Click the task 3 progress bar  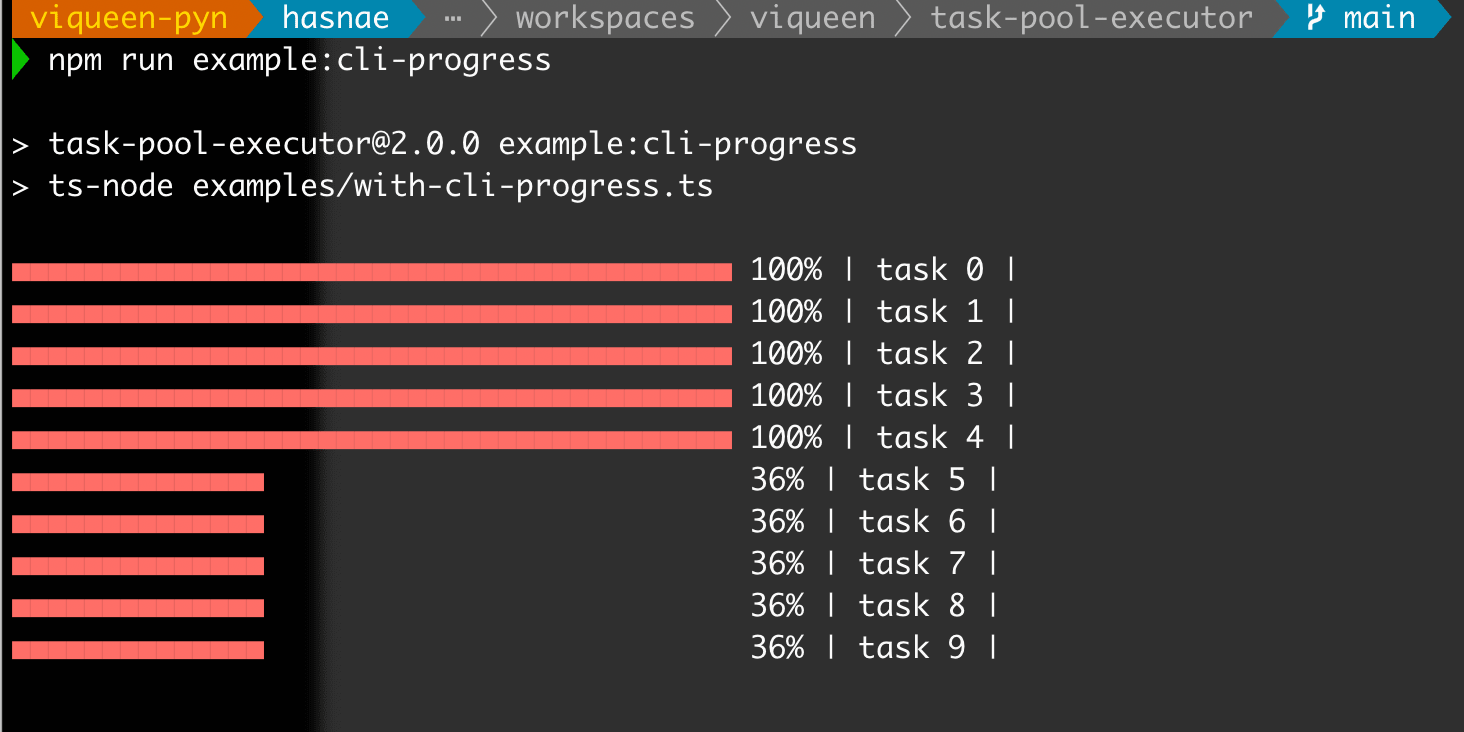pos(372,398)
